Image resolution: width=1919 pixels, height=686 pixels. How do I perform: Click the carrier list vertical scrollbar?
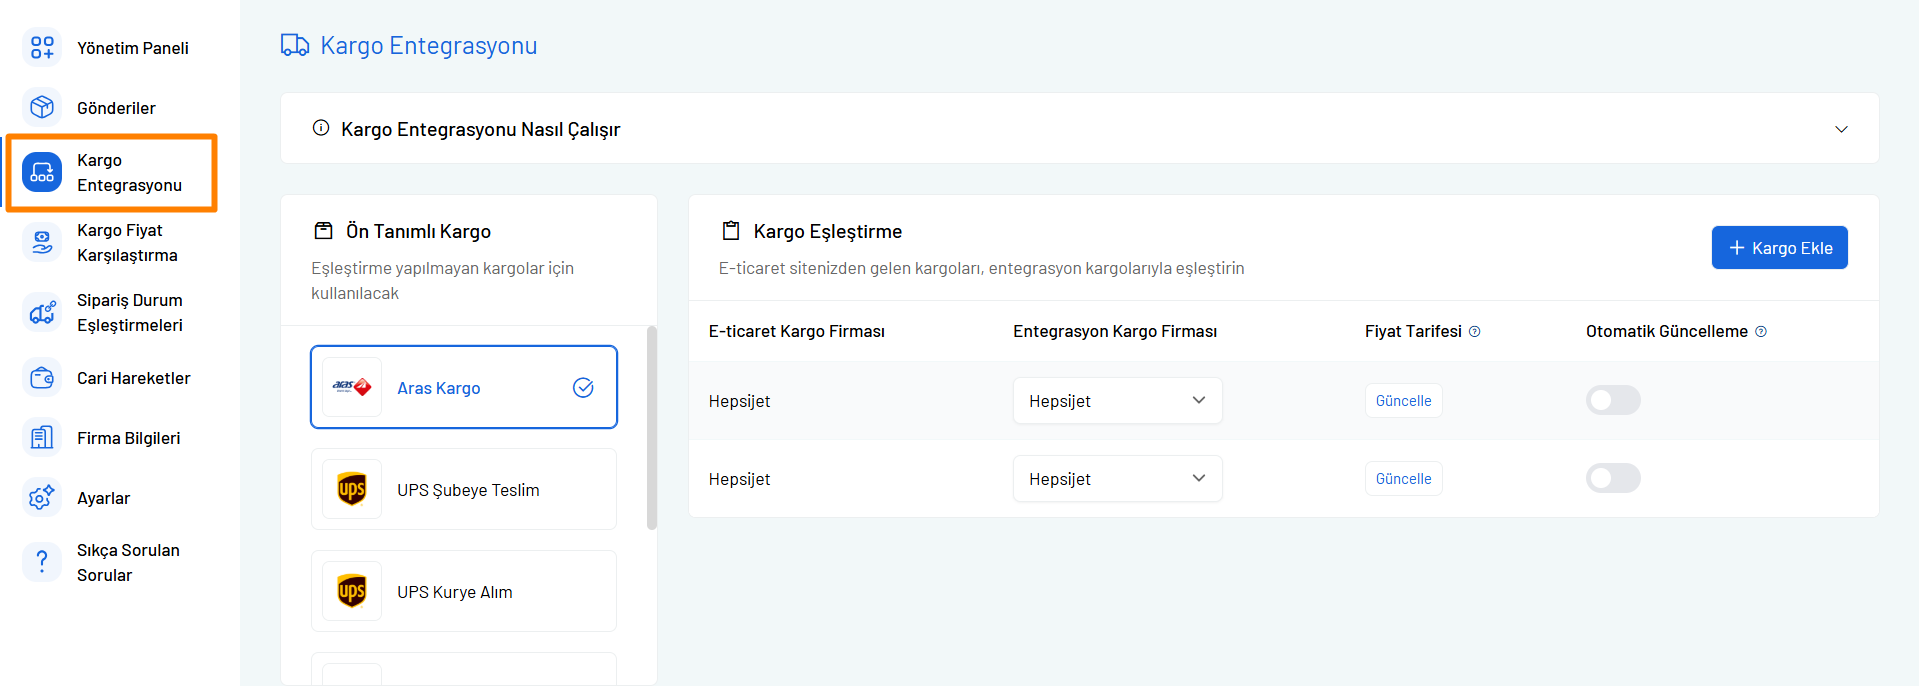652,428
